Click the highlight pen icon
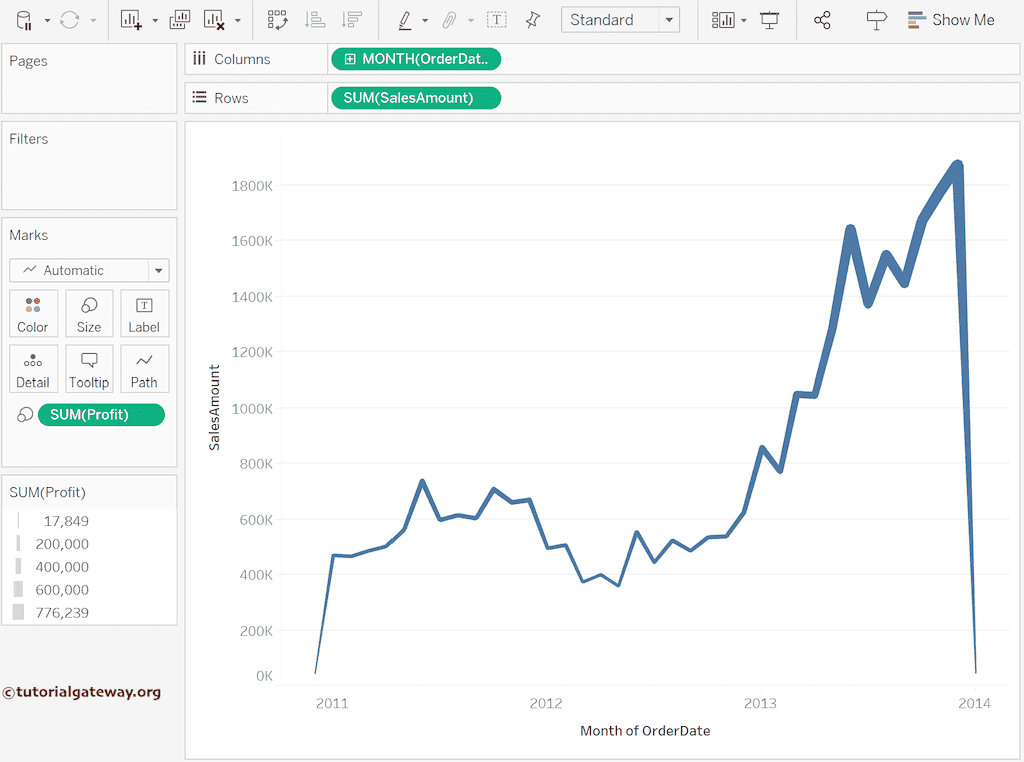1024x762 pixels. (404, 19)
